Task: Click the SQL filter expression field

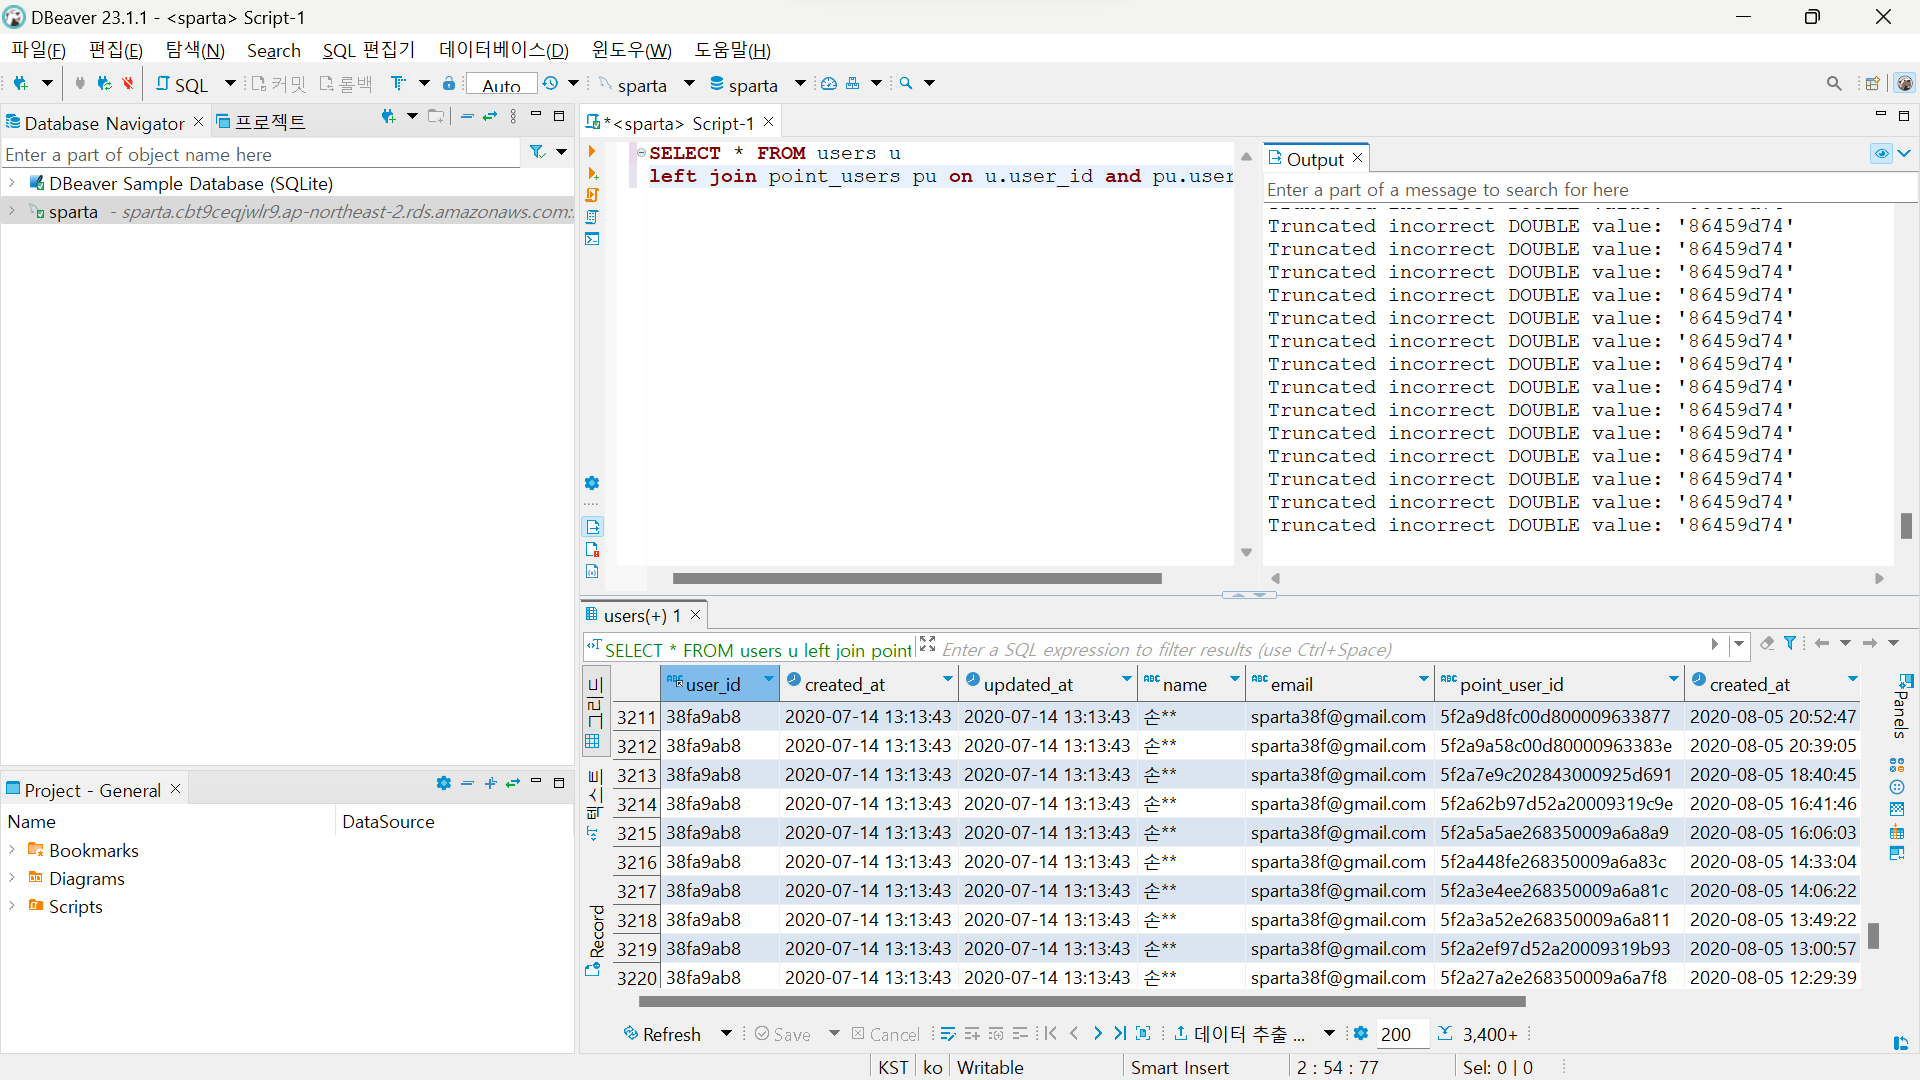Action: pos(1322,649)
